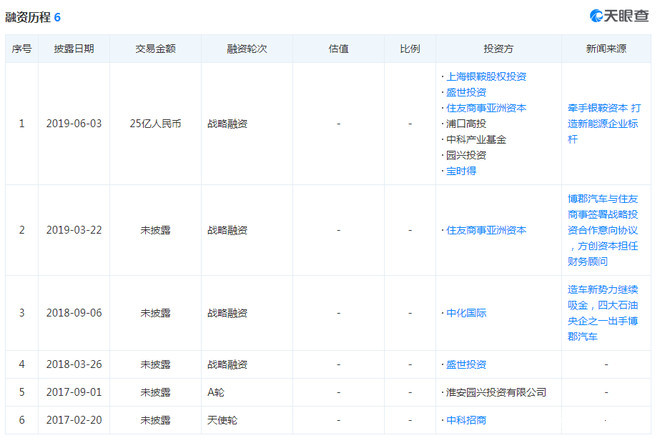Select date cell 2019-03-22
Screen dimensions: 660x443
pos(74,230)
